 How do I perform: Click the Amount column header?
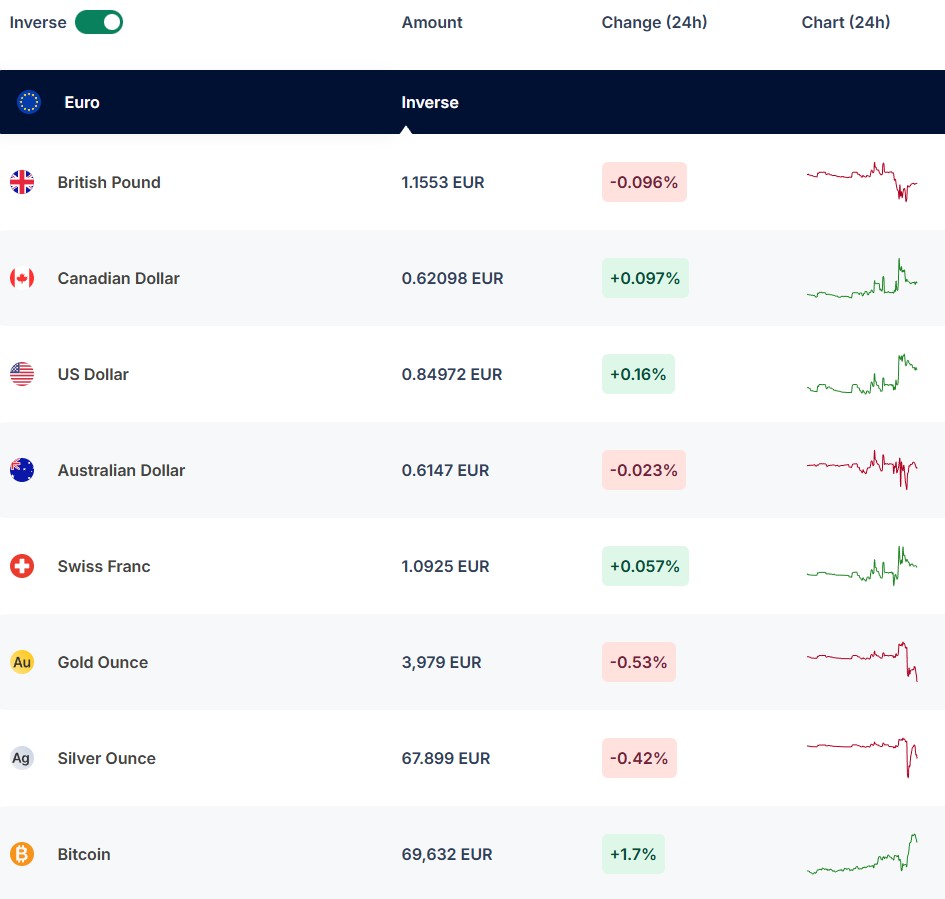(432, 22)
